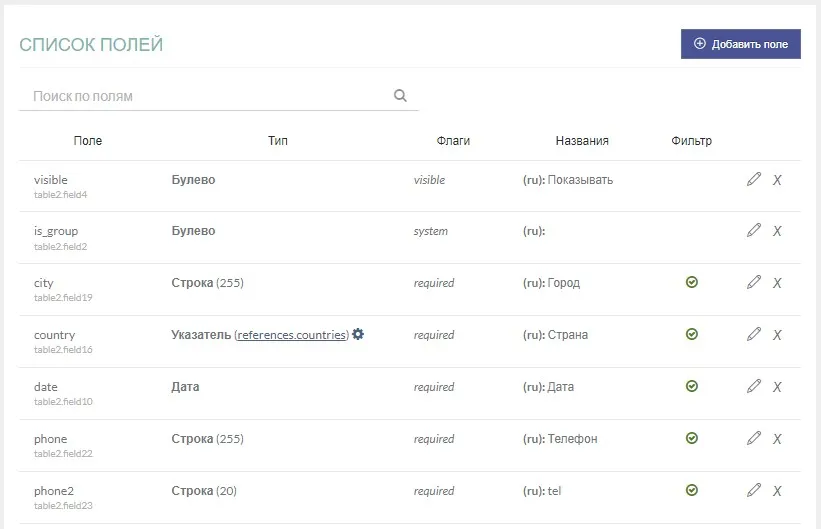Delete the is_group field with X icon

point(777,231)
